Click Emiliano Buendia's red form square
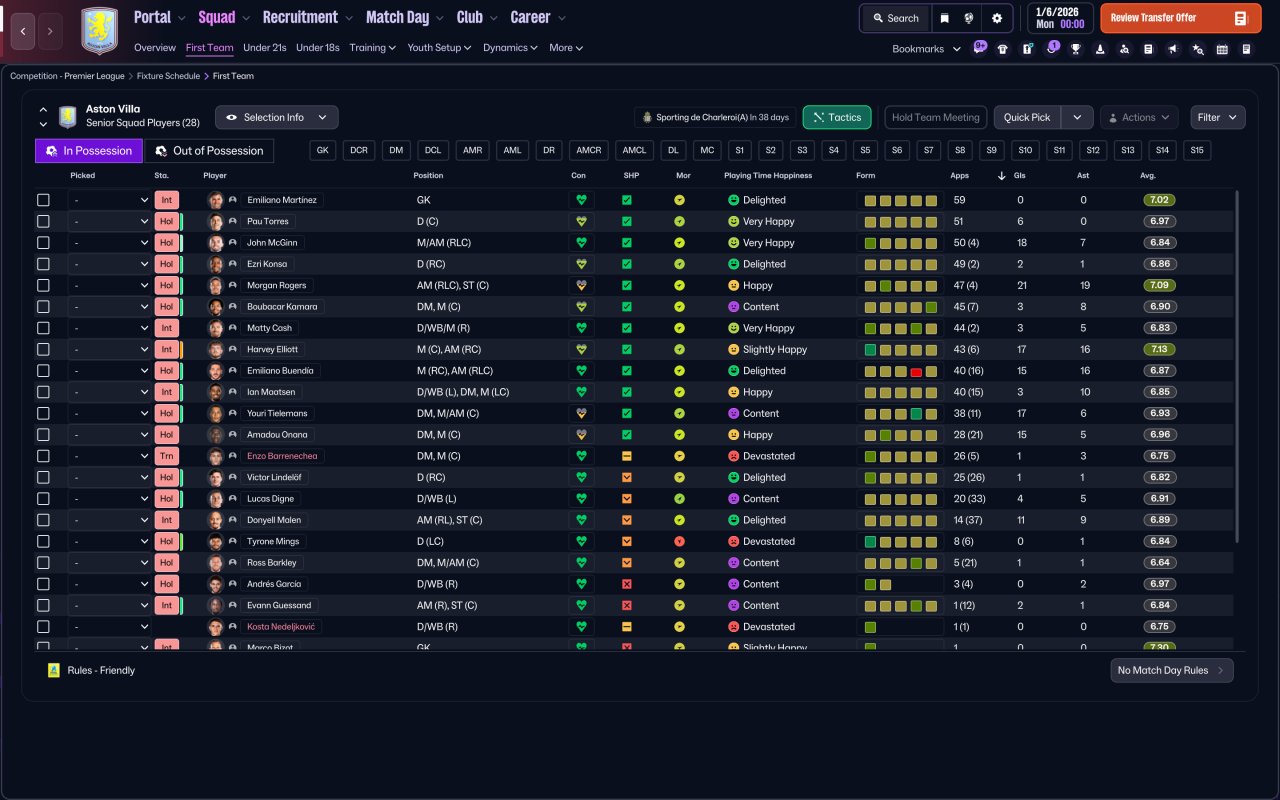This screenshot has width=1280, height=800. [x=916, y=371]
